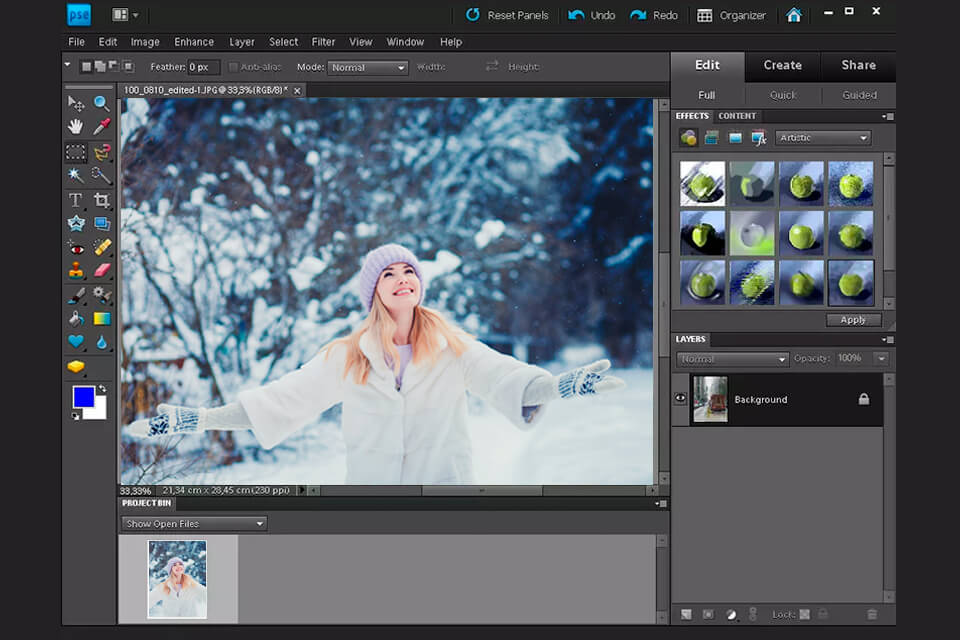Image resolution: width=960 pixels, height=640 pixels.
Task: Toggle the lock on Background layer
Action: (x=863, y=399)
